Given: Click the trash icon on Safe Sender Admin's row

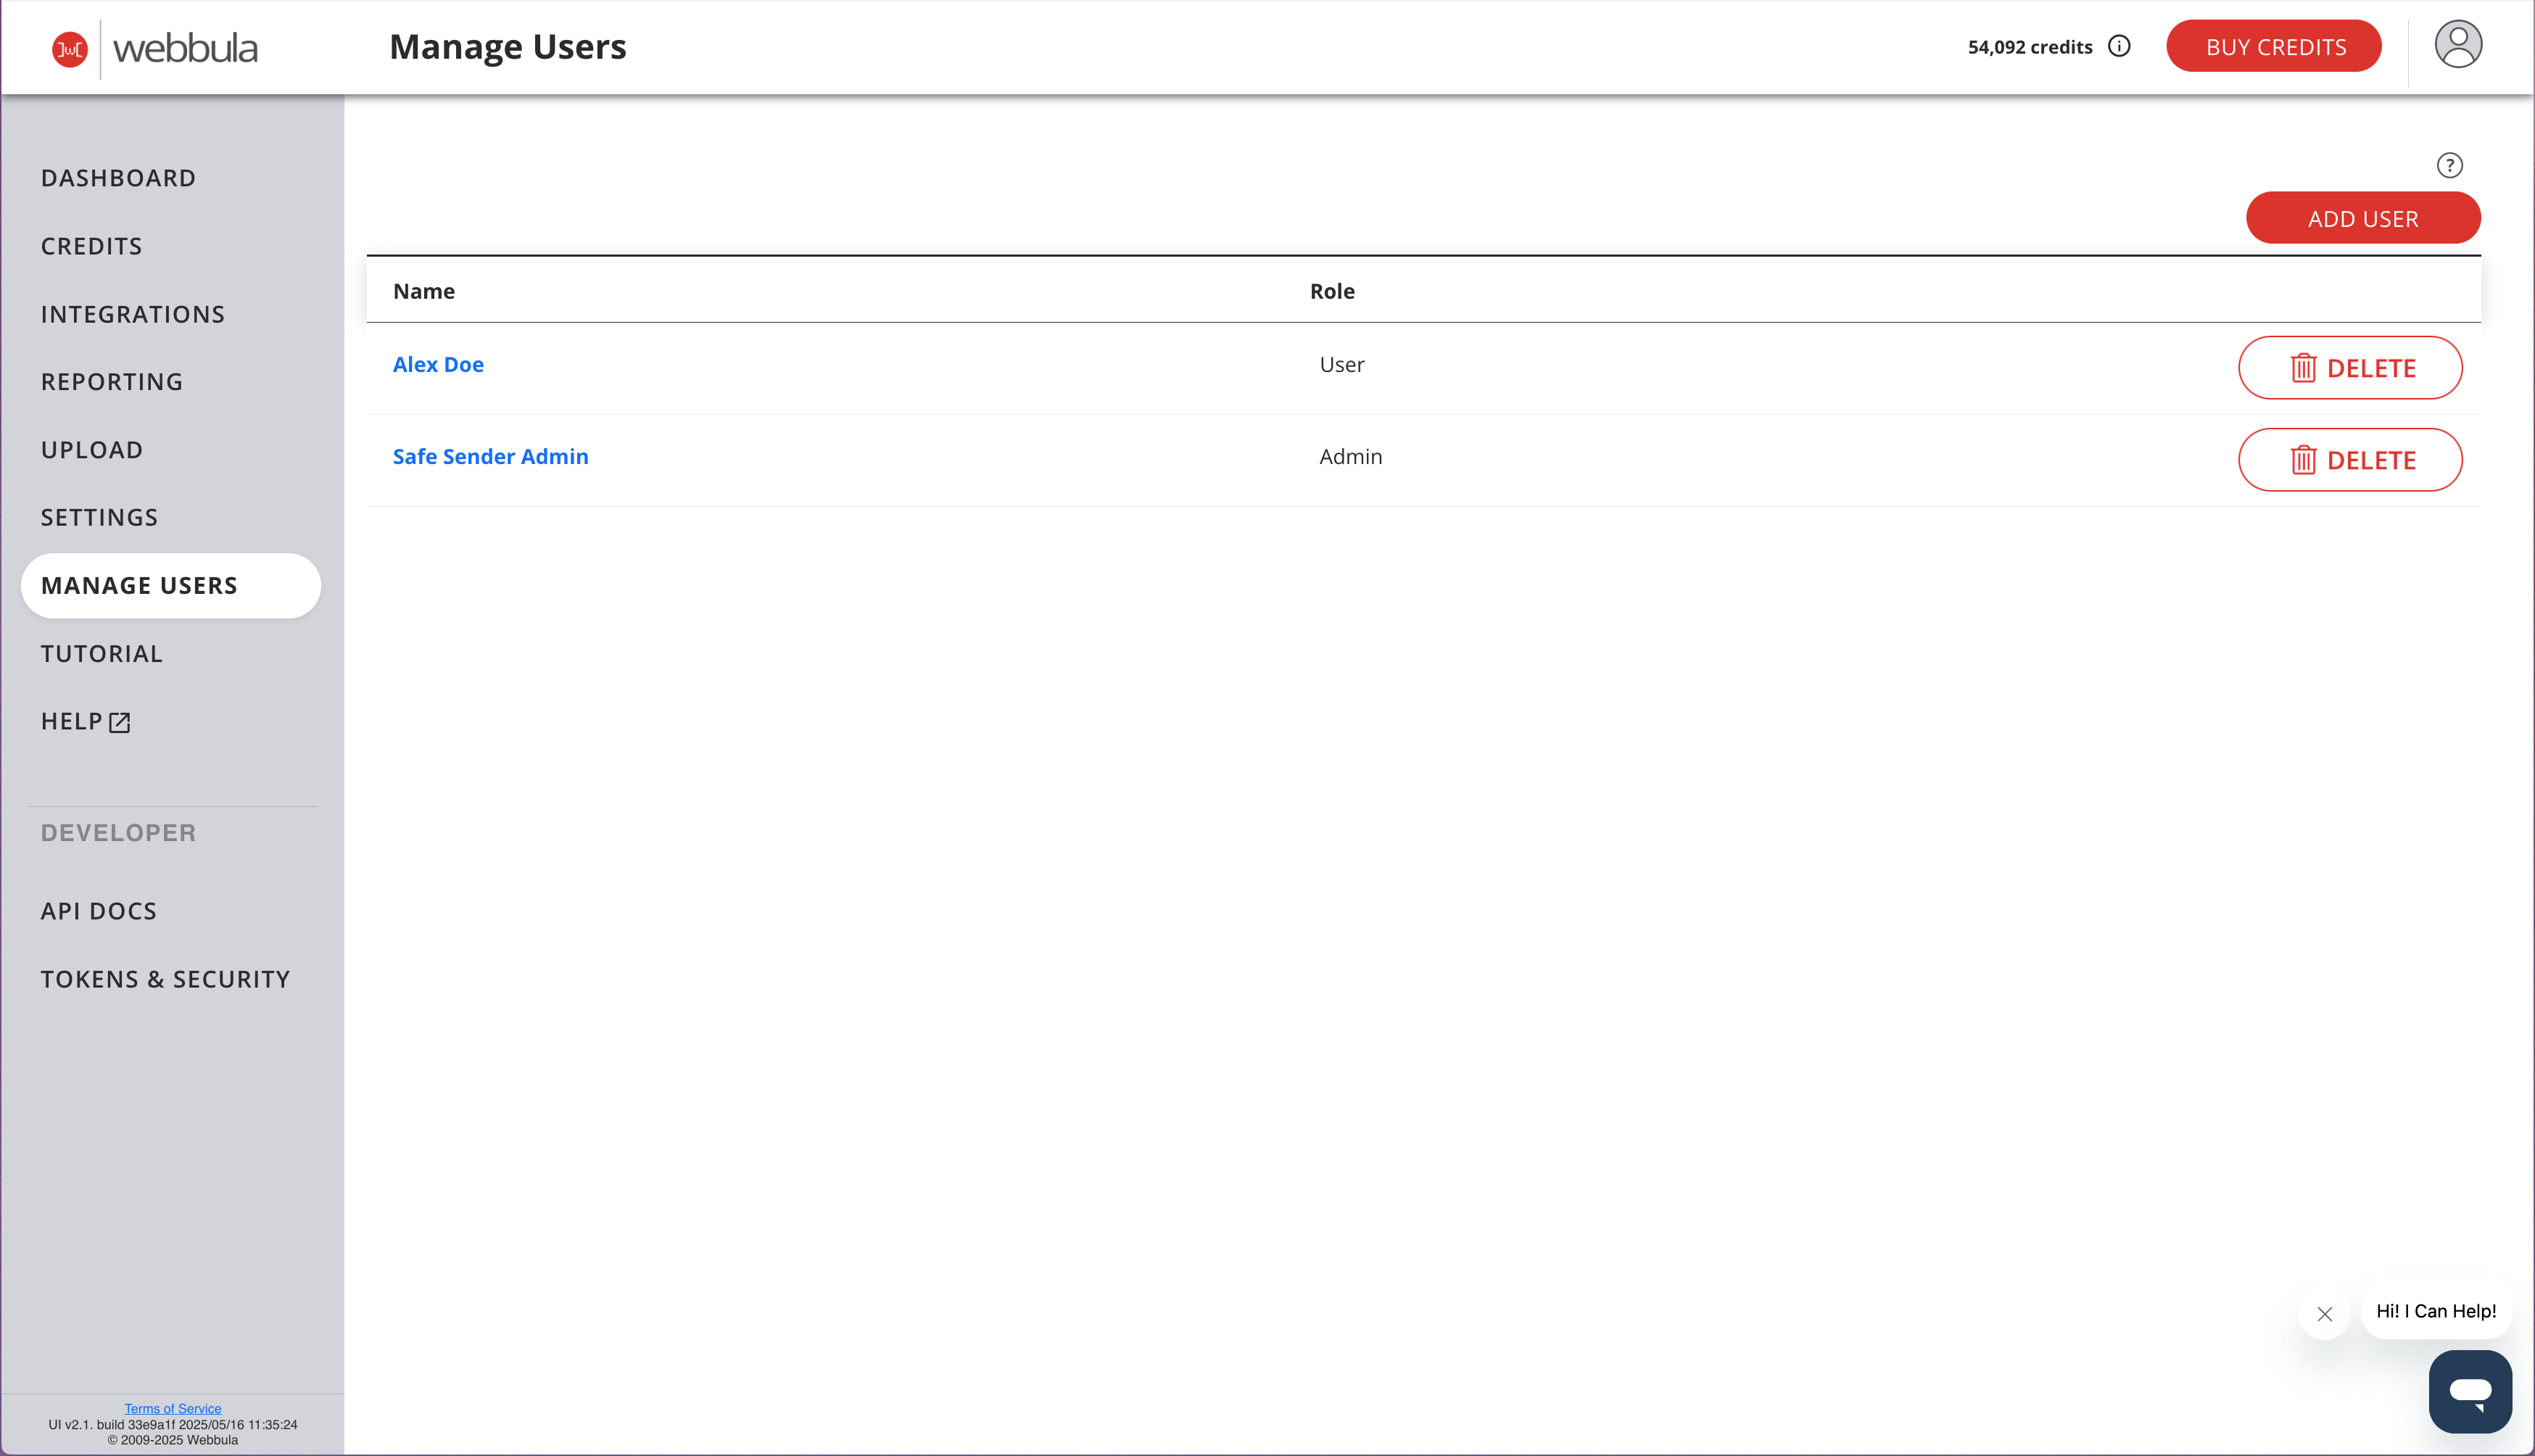Looking at the screenshot, I should pos(2304,460).
